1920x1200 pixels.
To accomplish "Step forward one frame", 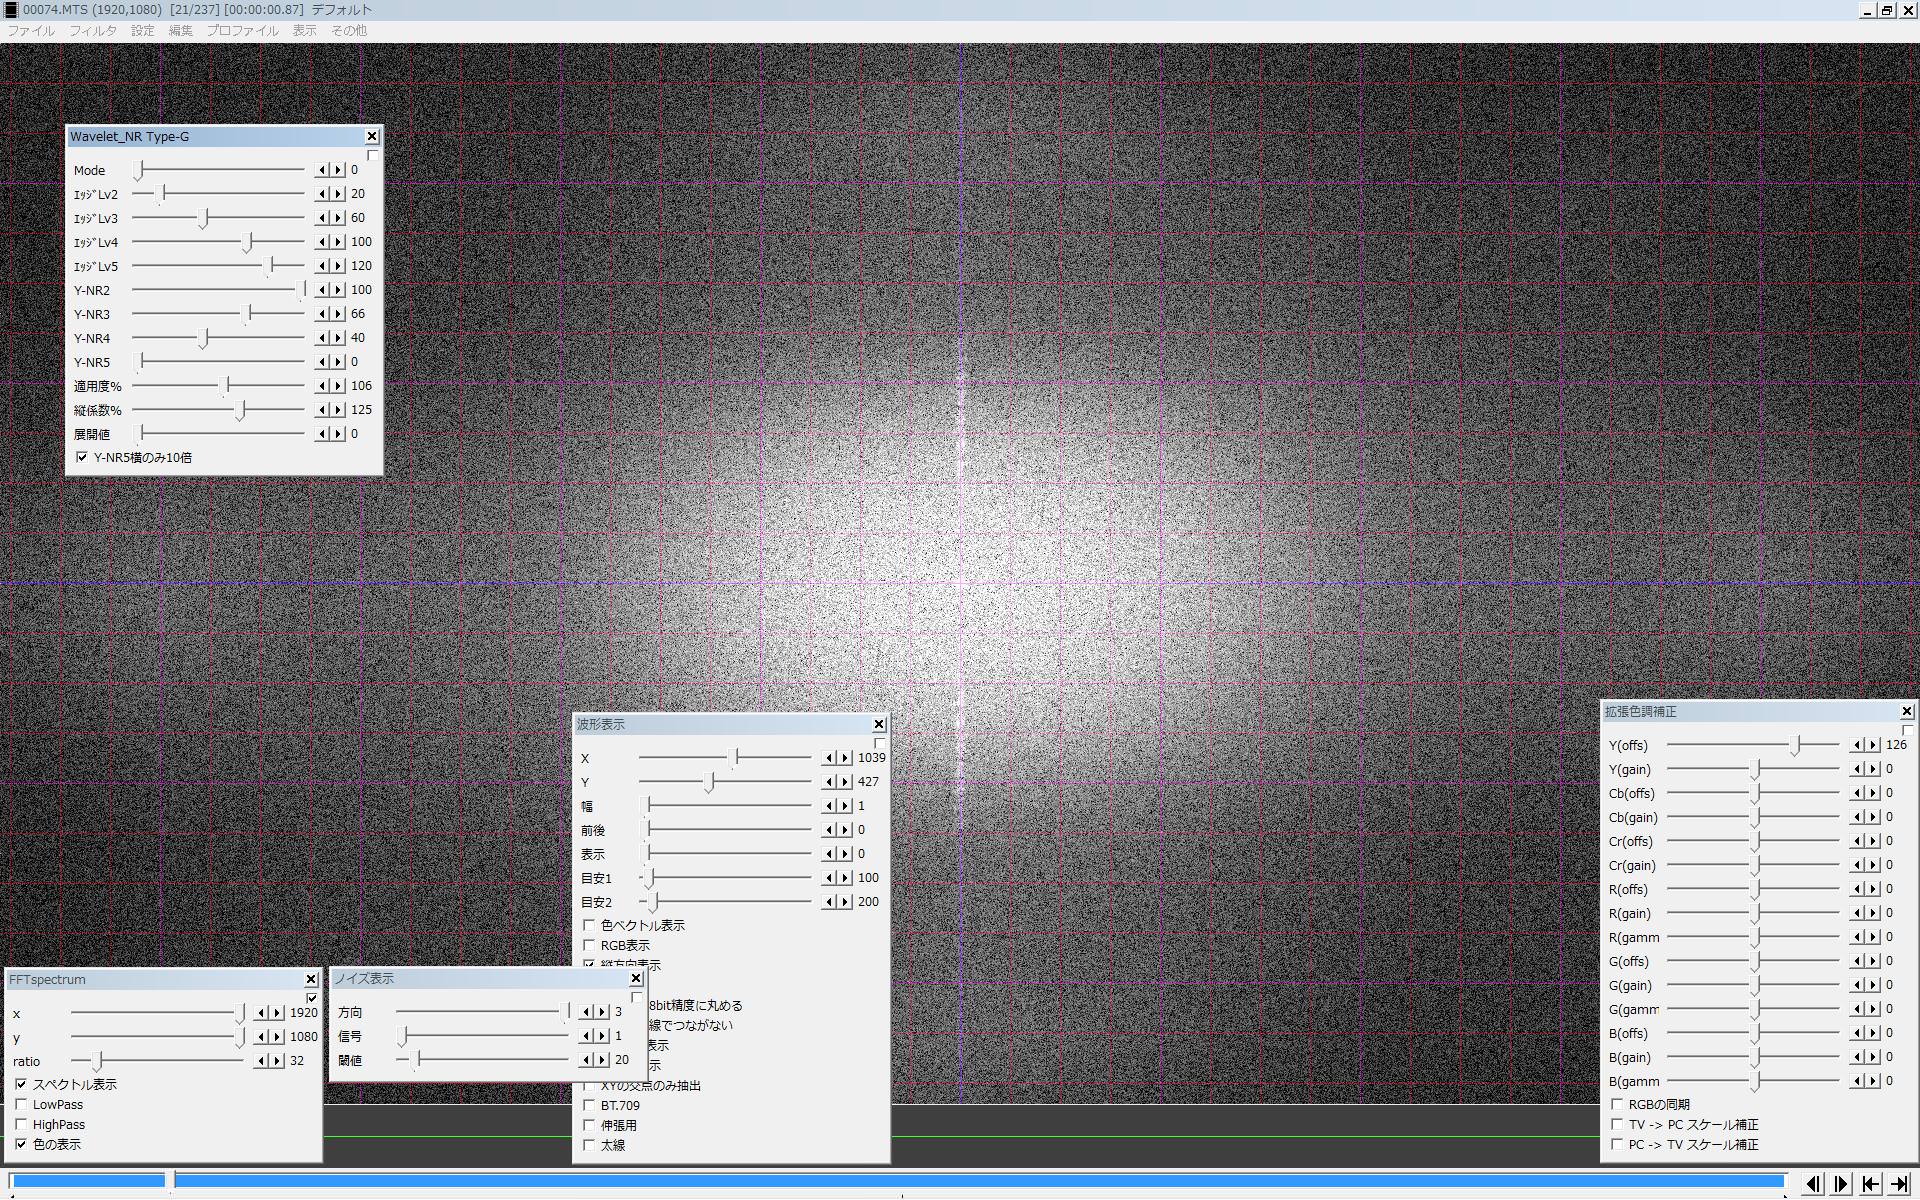I will 1841,1184.
